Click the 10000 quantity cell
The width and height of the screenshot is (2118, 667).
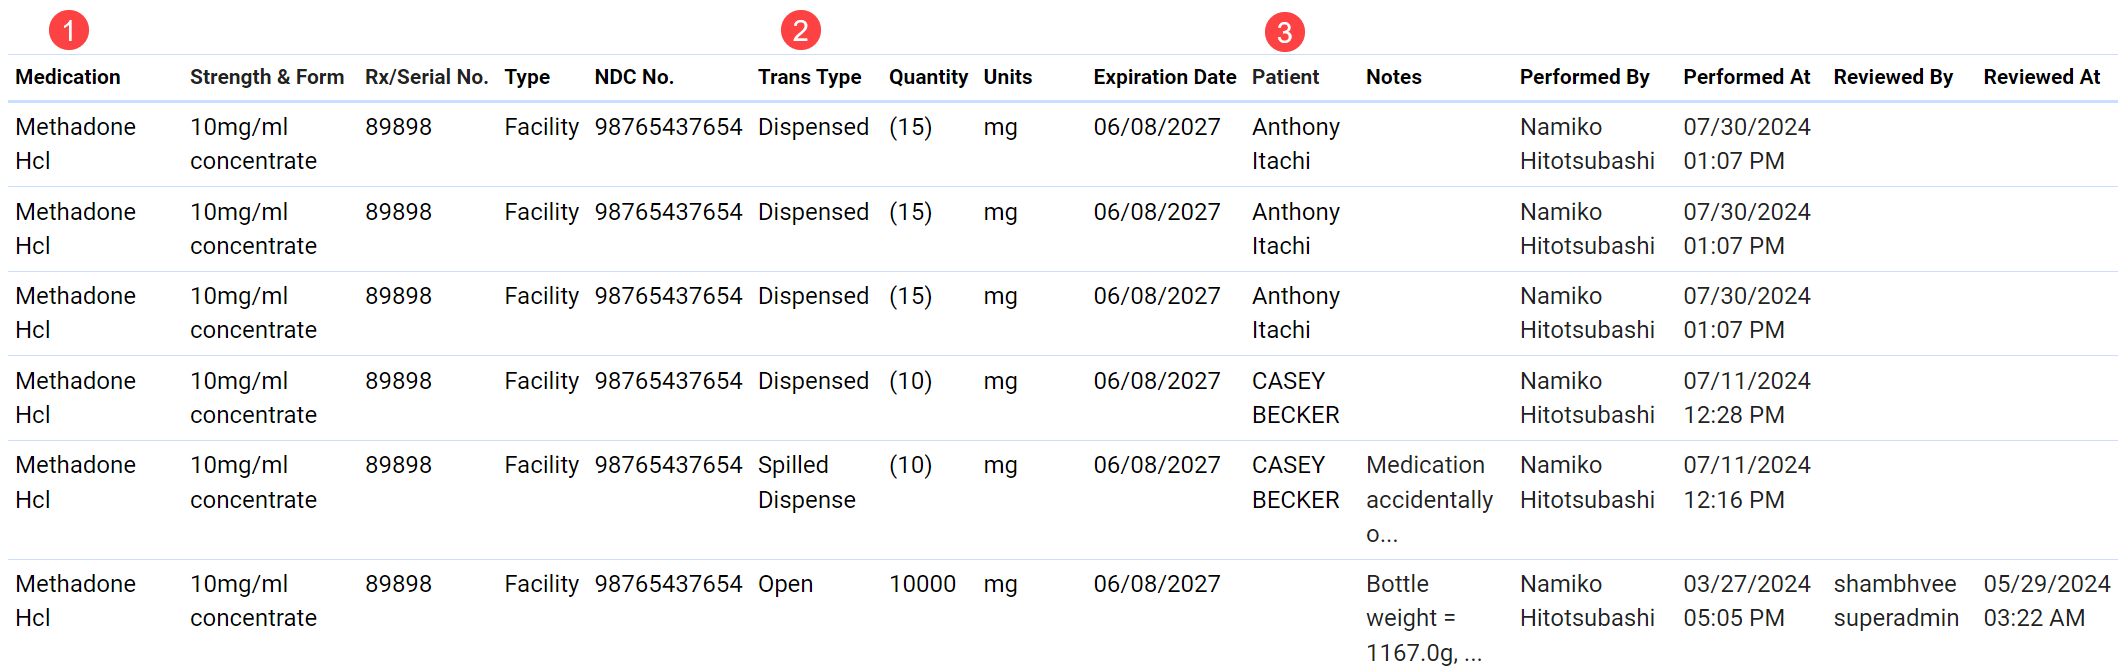coord(922,584)
